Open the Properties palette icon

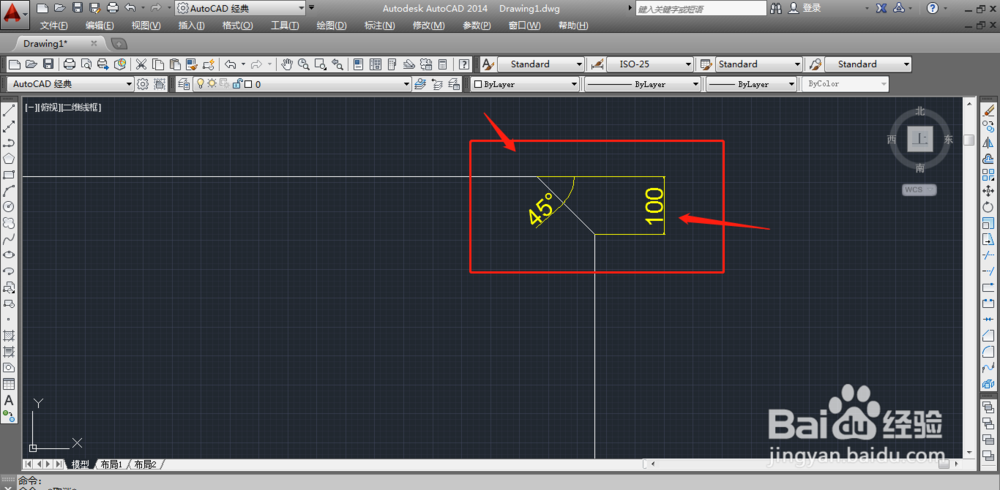click(x=358, y=64)
